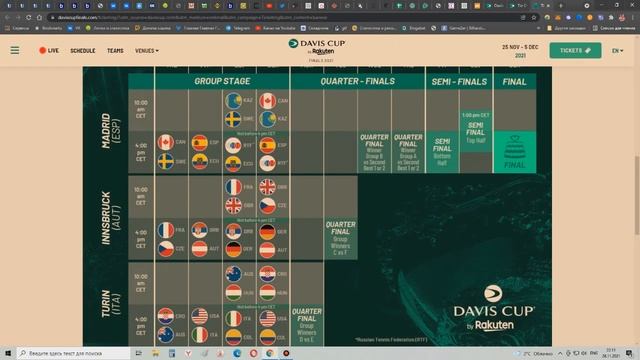Click USA flag in USA vs ITA match
This screenshot has width=640, height=360.
point(200,316)
